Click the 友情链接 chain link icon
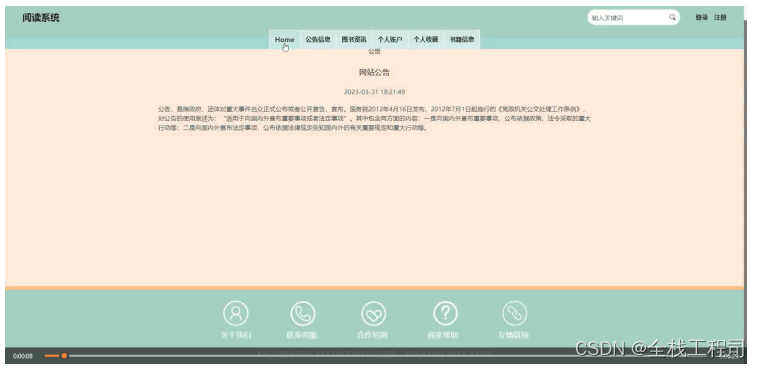This screenshot has width=760, height=368. [514, 313]
